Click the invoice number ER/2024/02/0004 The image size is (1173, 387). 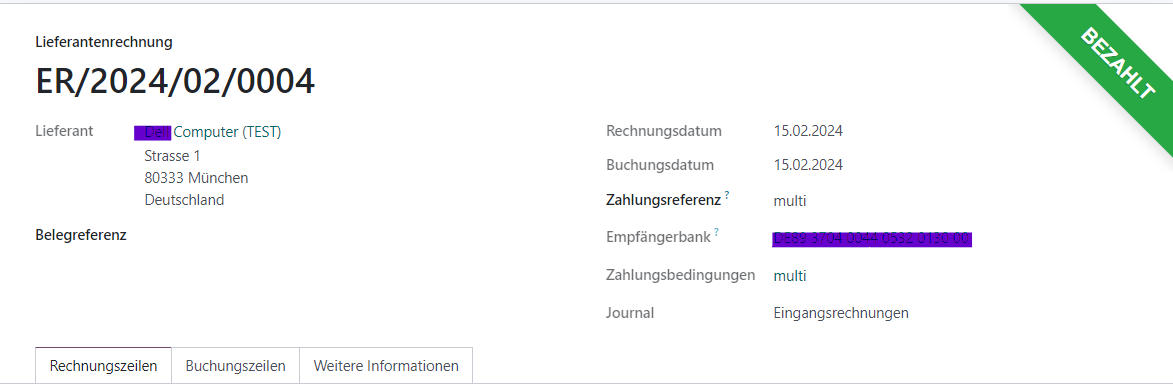[x=176, y=81]
